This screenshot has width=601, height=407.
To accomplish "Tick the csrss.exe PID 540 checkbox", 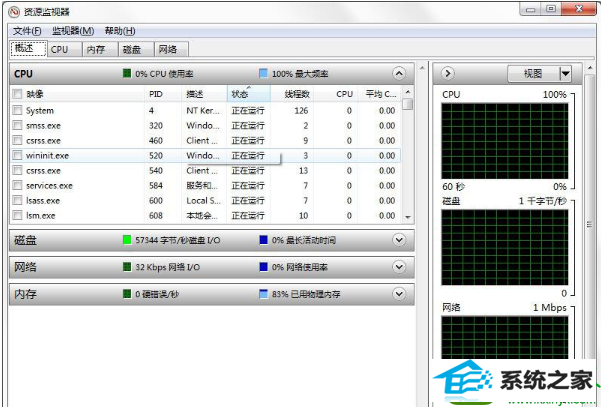I will 17,170.
